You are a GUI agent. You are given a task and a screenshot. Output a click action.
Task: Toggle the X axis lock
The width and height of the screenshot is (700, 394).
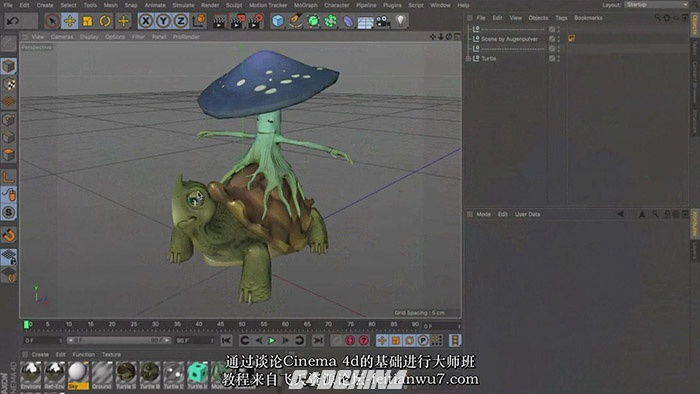point(146,21)
